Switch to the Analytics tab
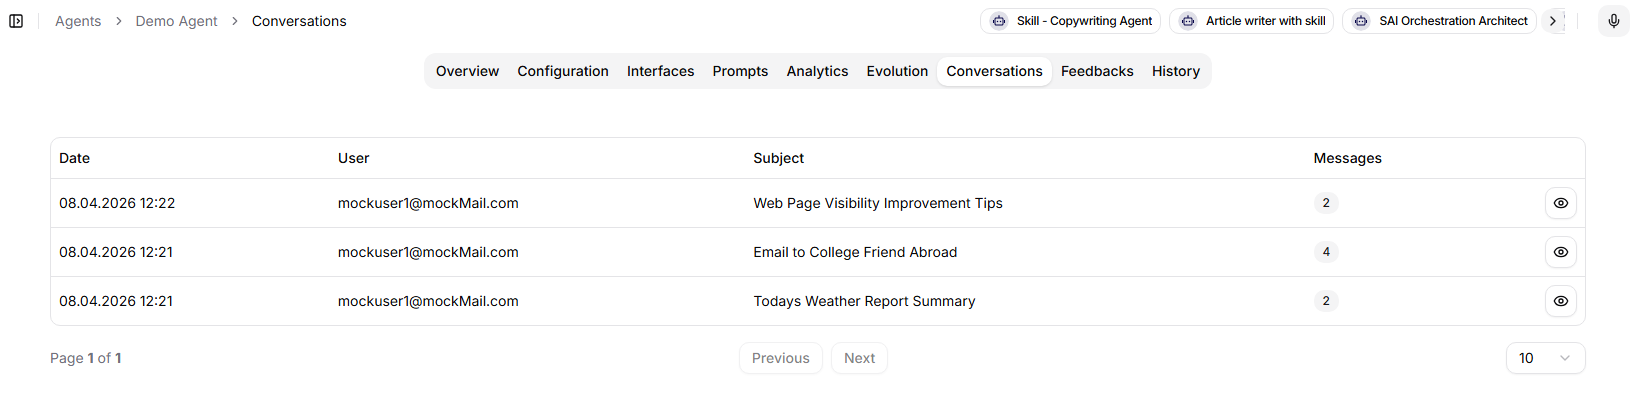 tap(817, 71)
